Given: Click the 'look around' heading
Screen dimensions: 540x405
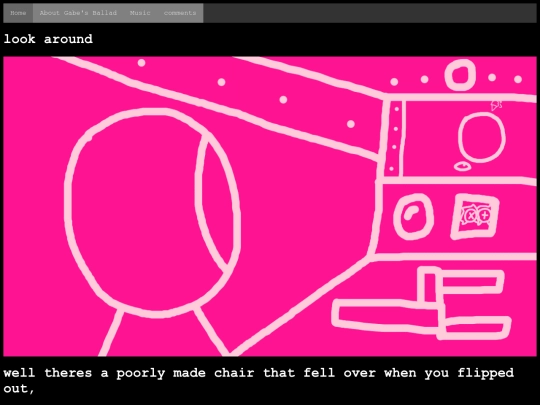Looking at the screenshot, I should pos(48,39).
